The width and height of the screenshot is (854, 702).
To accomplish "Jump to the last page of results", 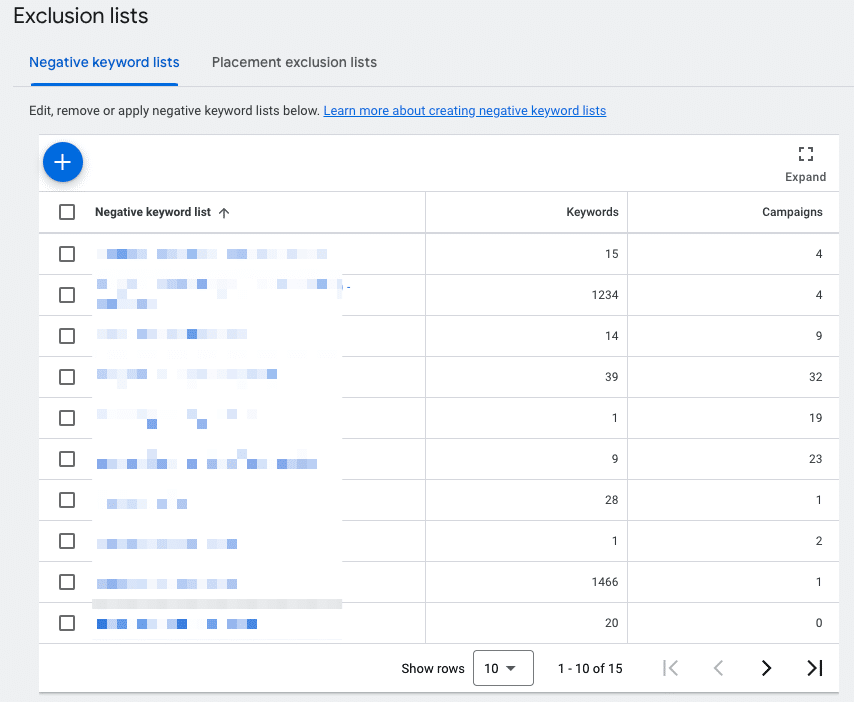I will 814,668.
